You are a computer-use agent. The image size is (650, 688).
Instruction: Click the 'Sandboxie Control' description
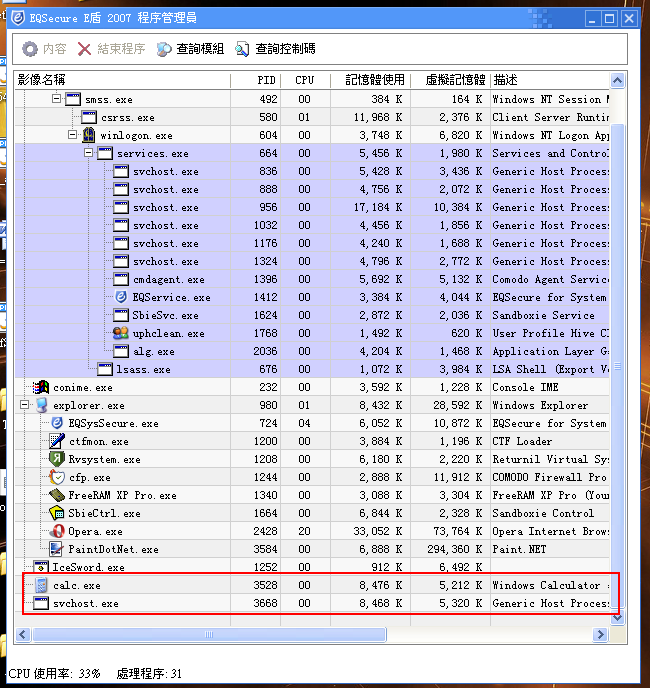543,513
